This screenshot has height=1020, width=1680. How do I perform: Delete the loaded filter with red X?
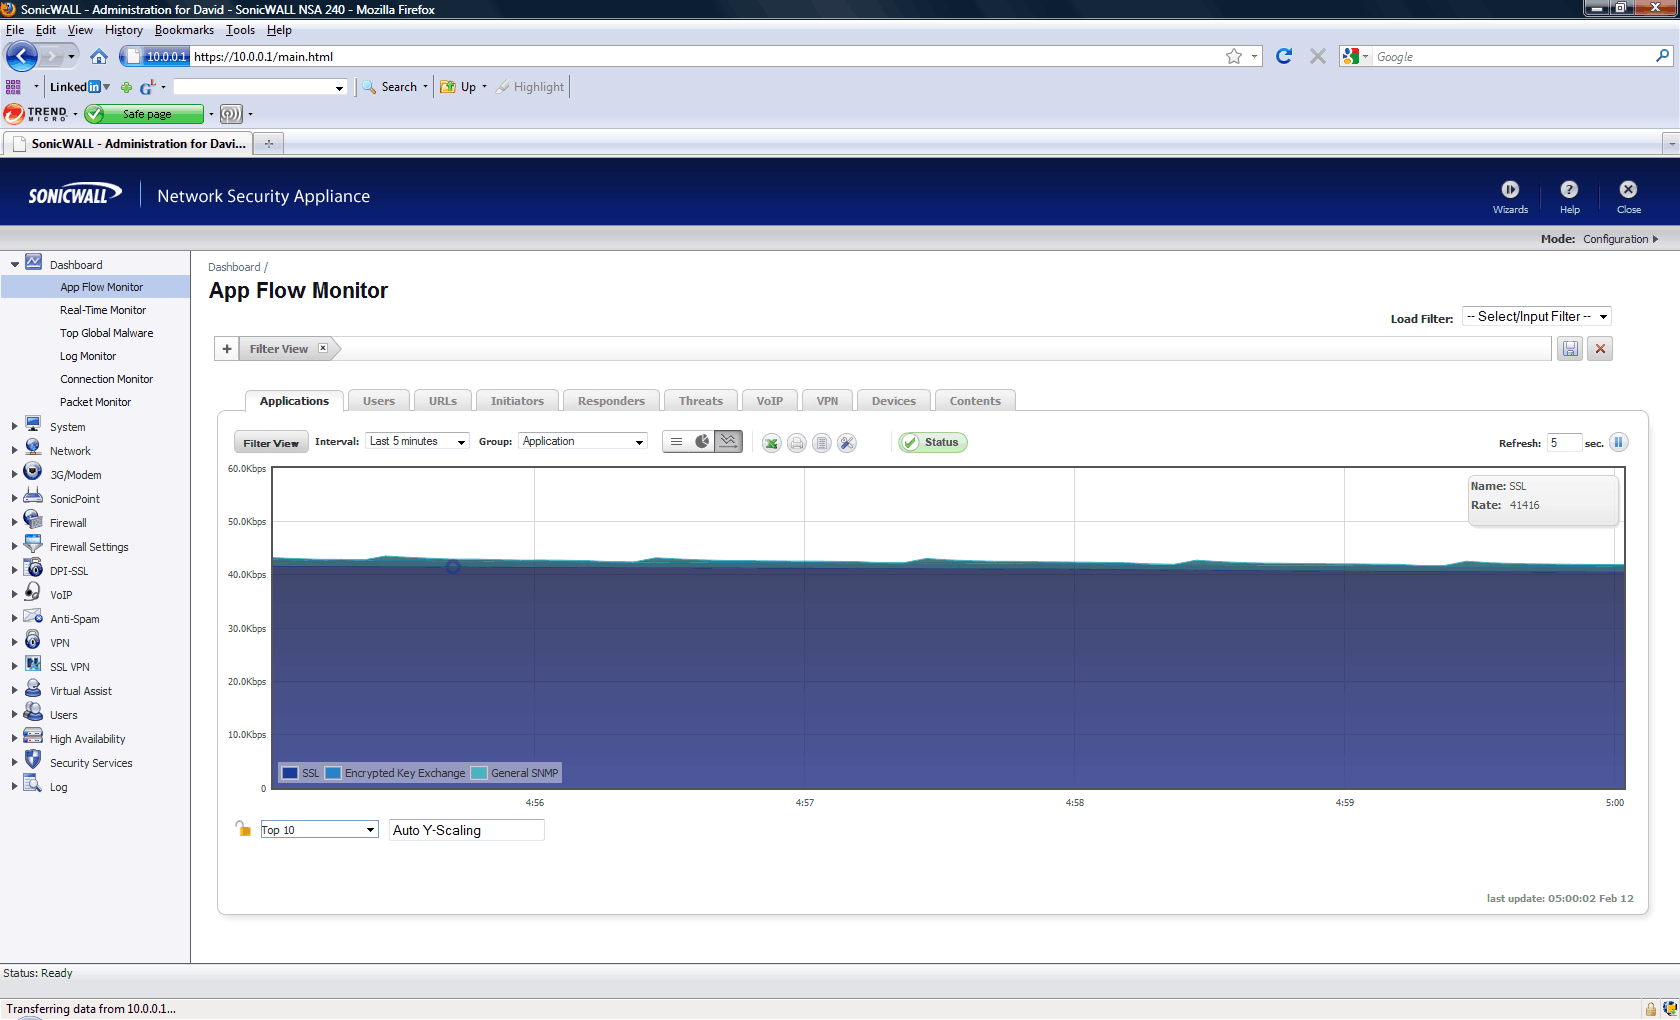[x=1600, y=349]
